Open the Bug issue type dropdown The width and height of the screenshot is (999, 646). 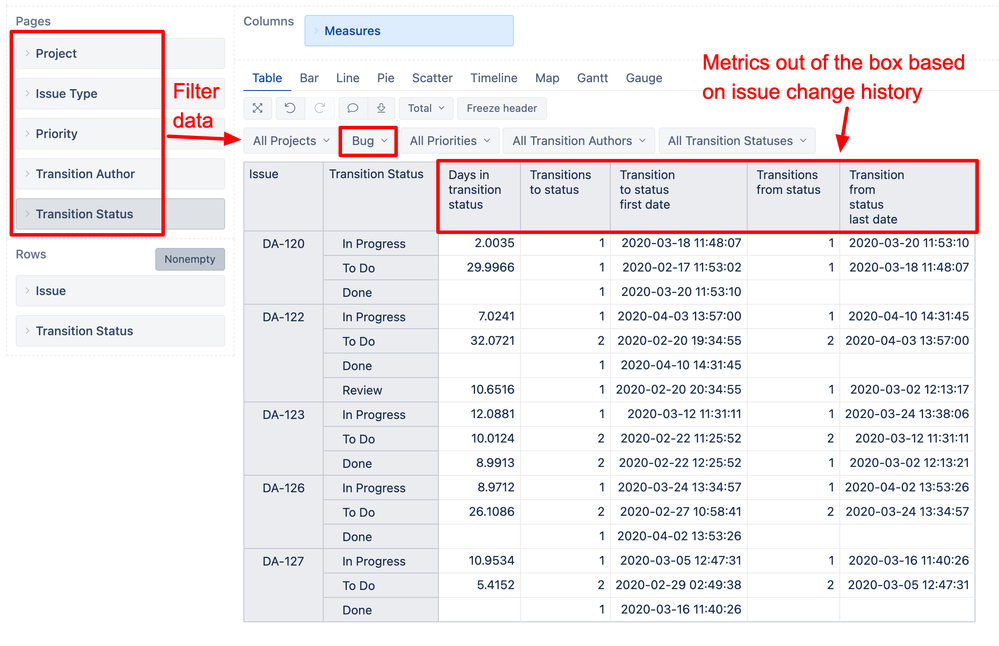[369, 141]
